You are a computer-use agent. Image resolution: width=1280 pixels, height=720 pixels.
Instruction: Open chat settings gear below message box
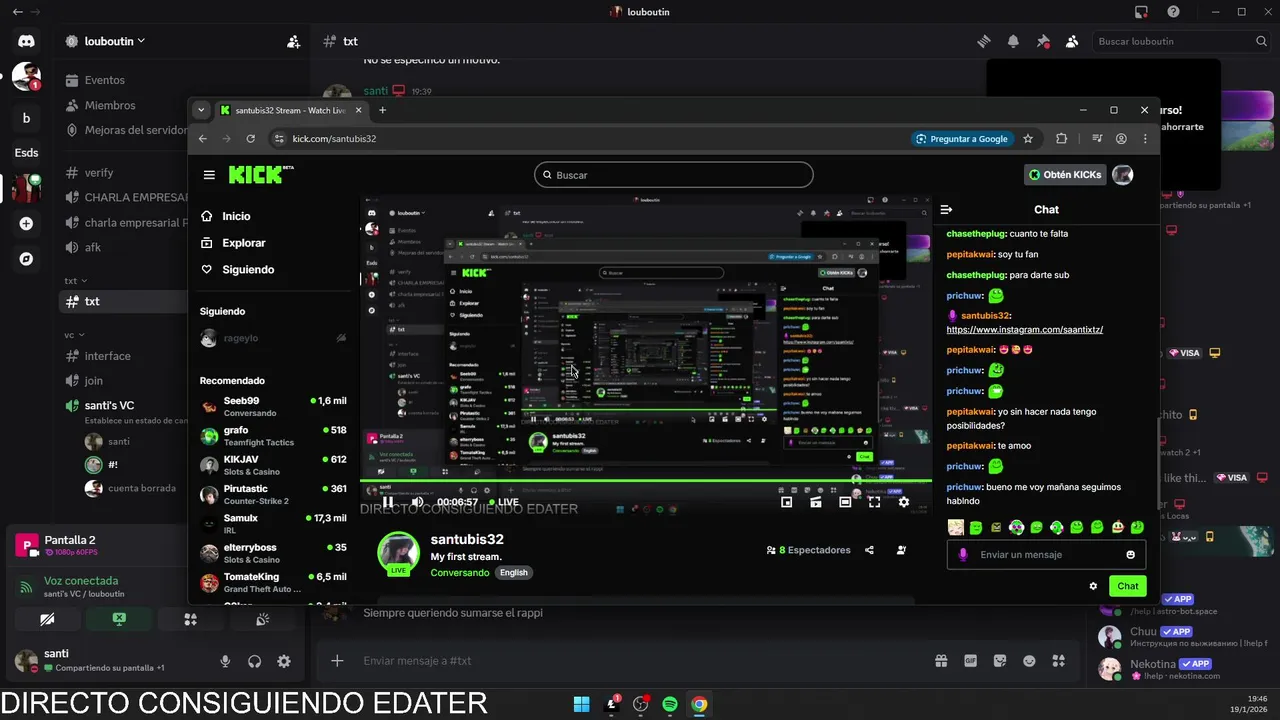coord(1093,586)
